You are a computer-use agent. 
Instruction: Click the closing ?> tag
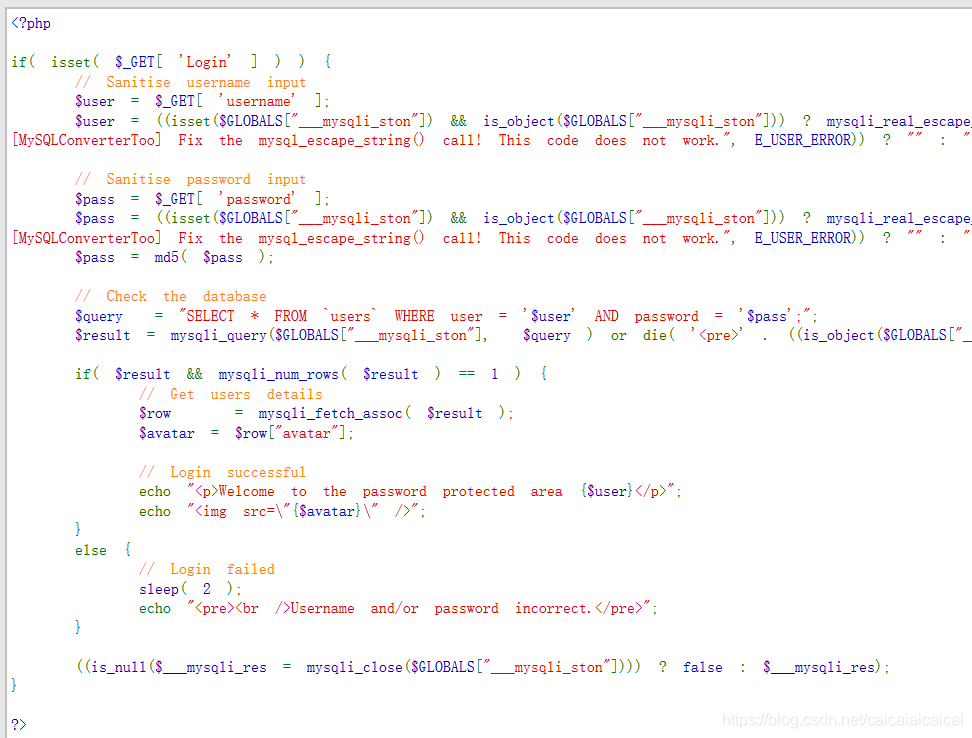point(19,724)
